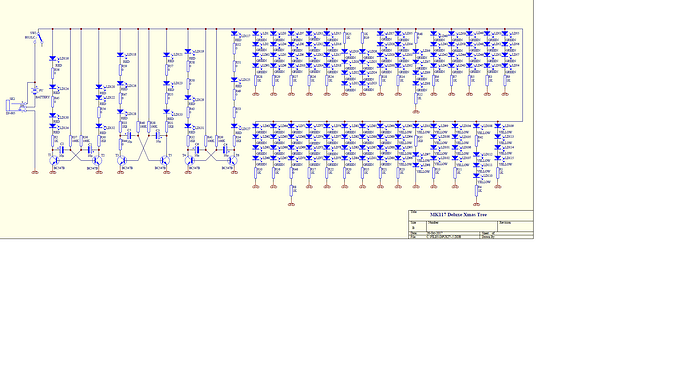Click transistor T2 of the first multivibrator
690x388 pixels.
click(98, 161)
